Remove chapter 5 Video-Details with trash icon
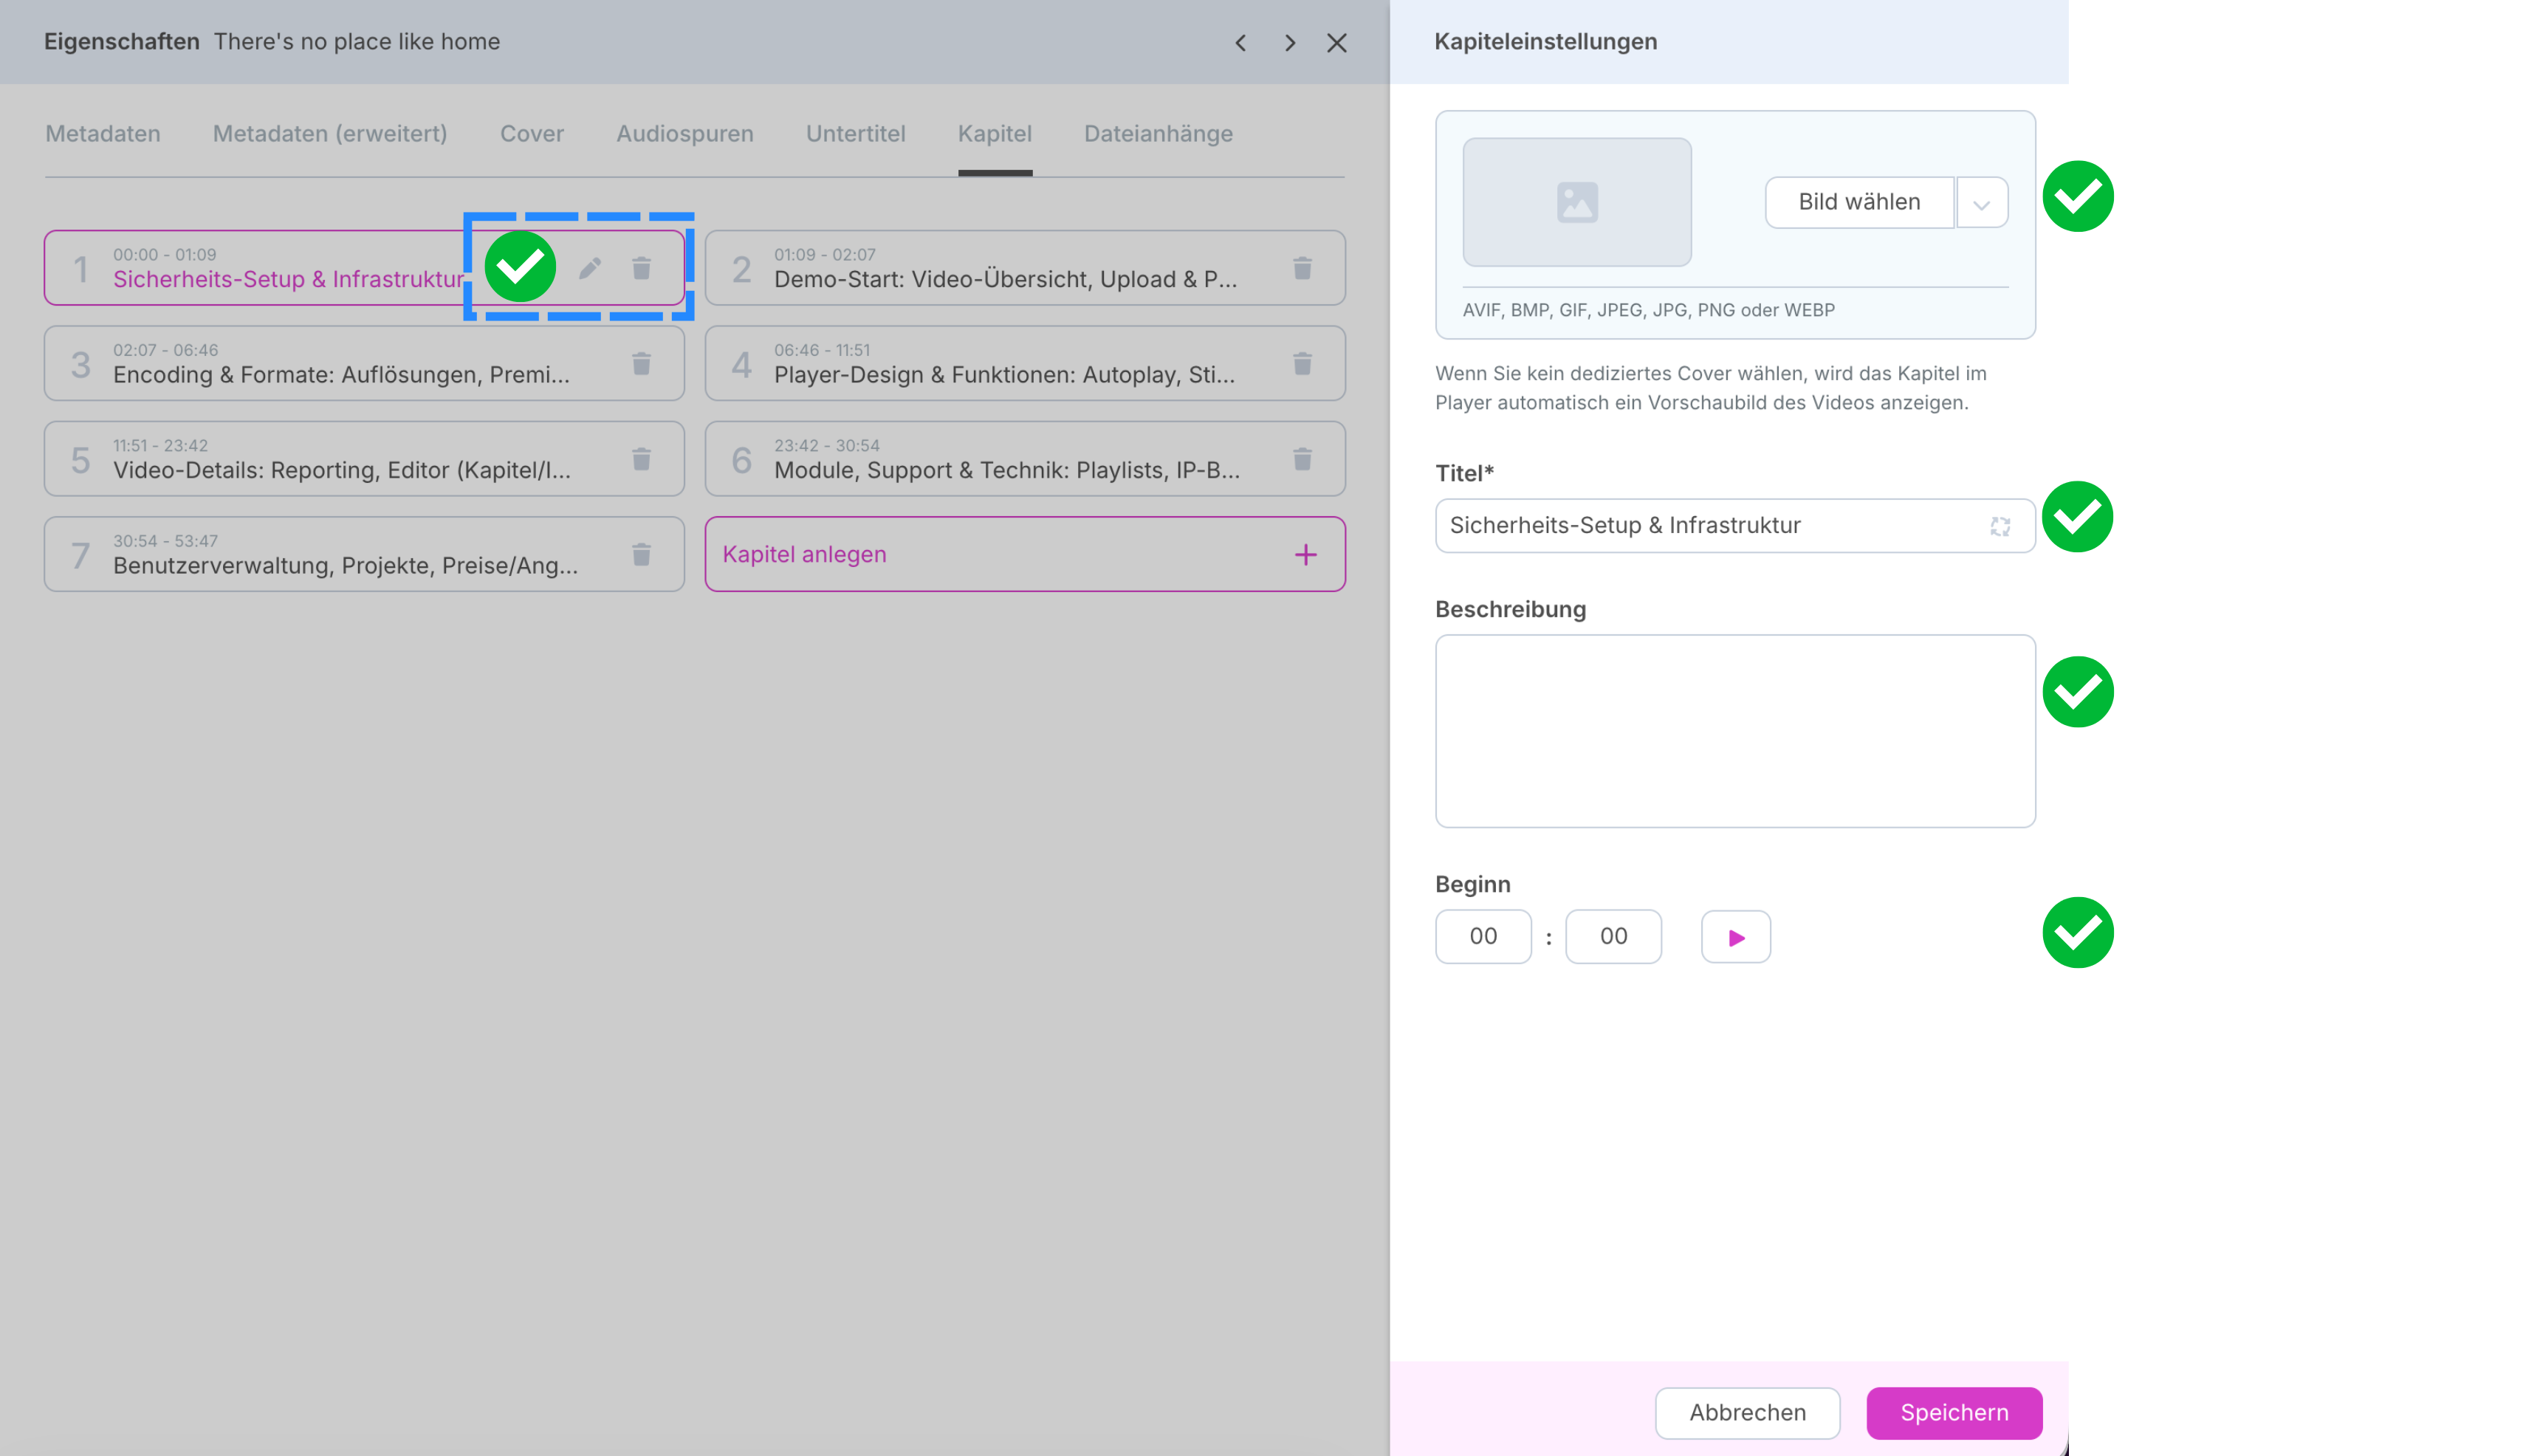 point(641,459)
